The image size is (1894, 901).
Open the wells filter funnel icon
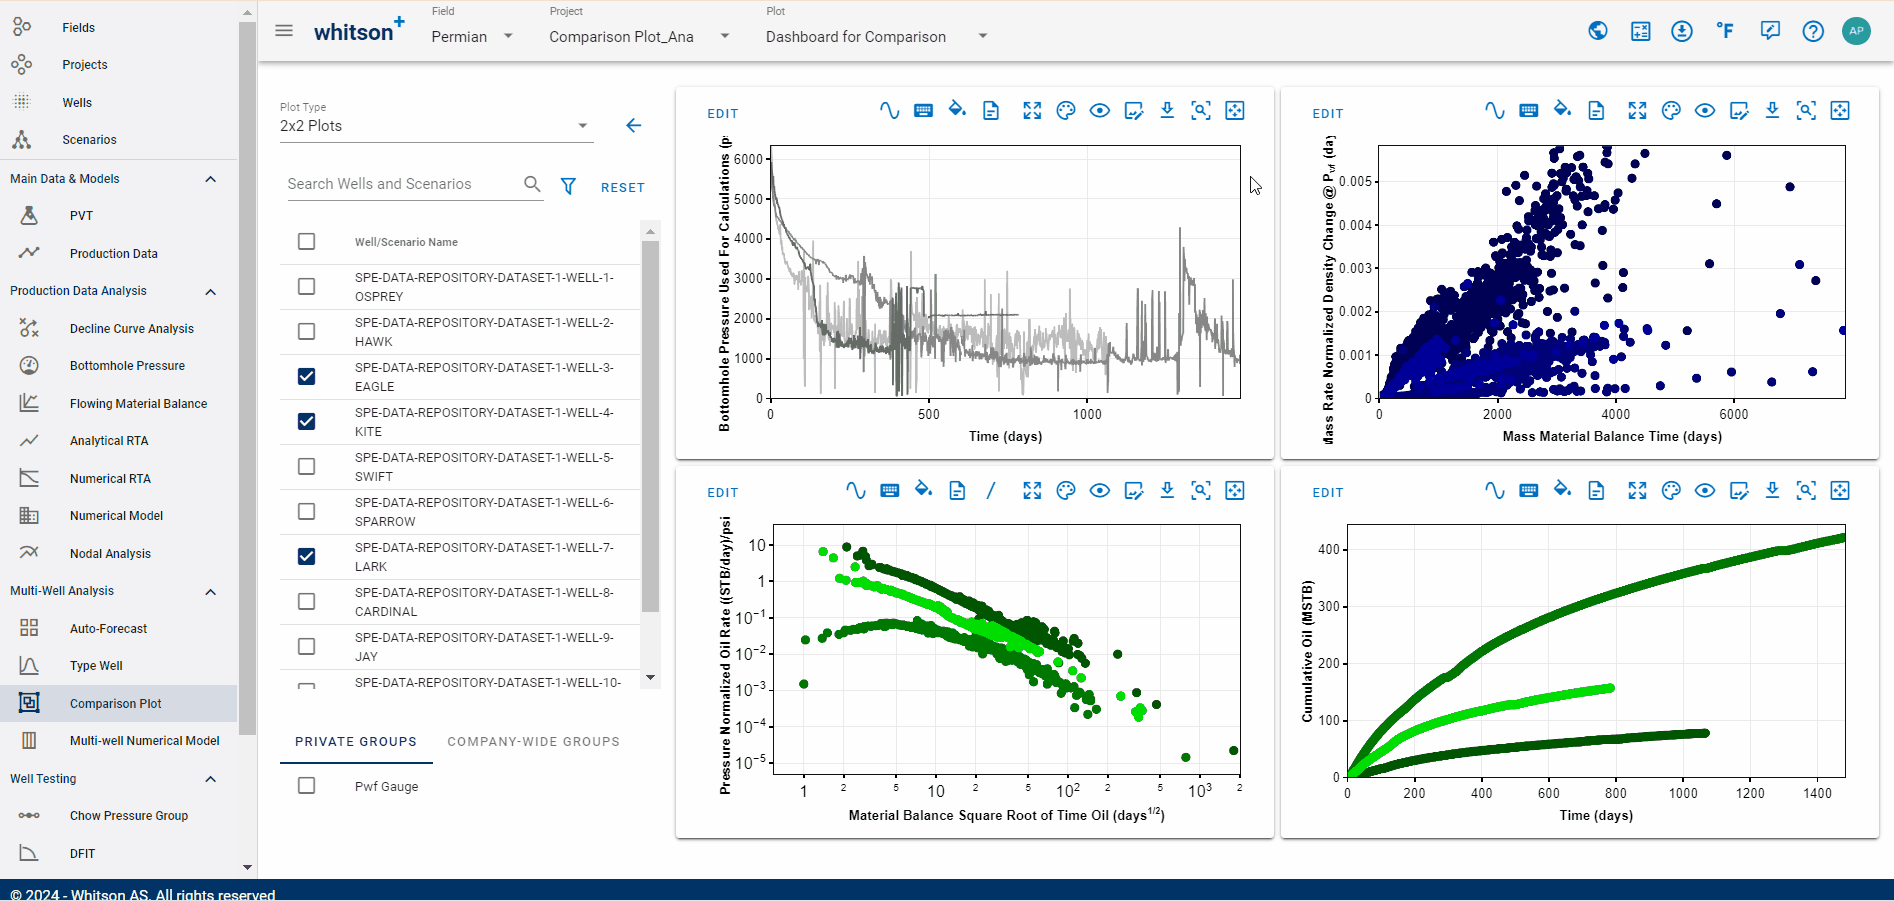(x=568, y=186)
